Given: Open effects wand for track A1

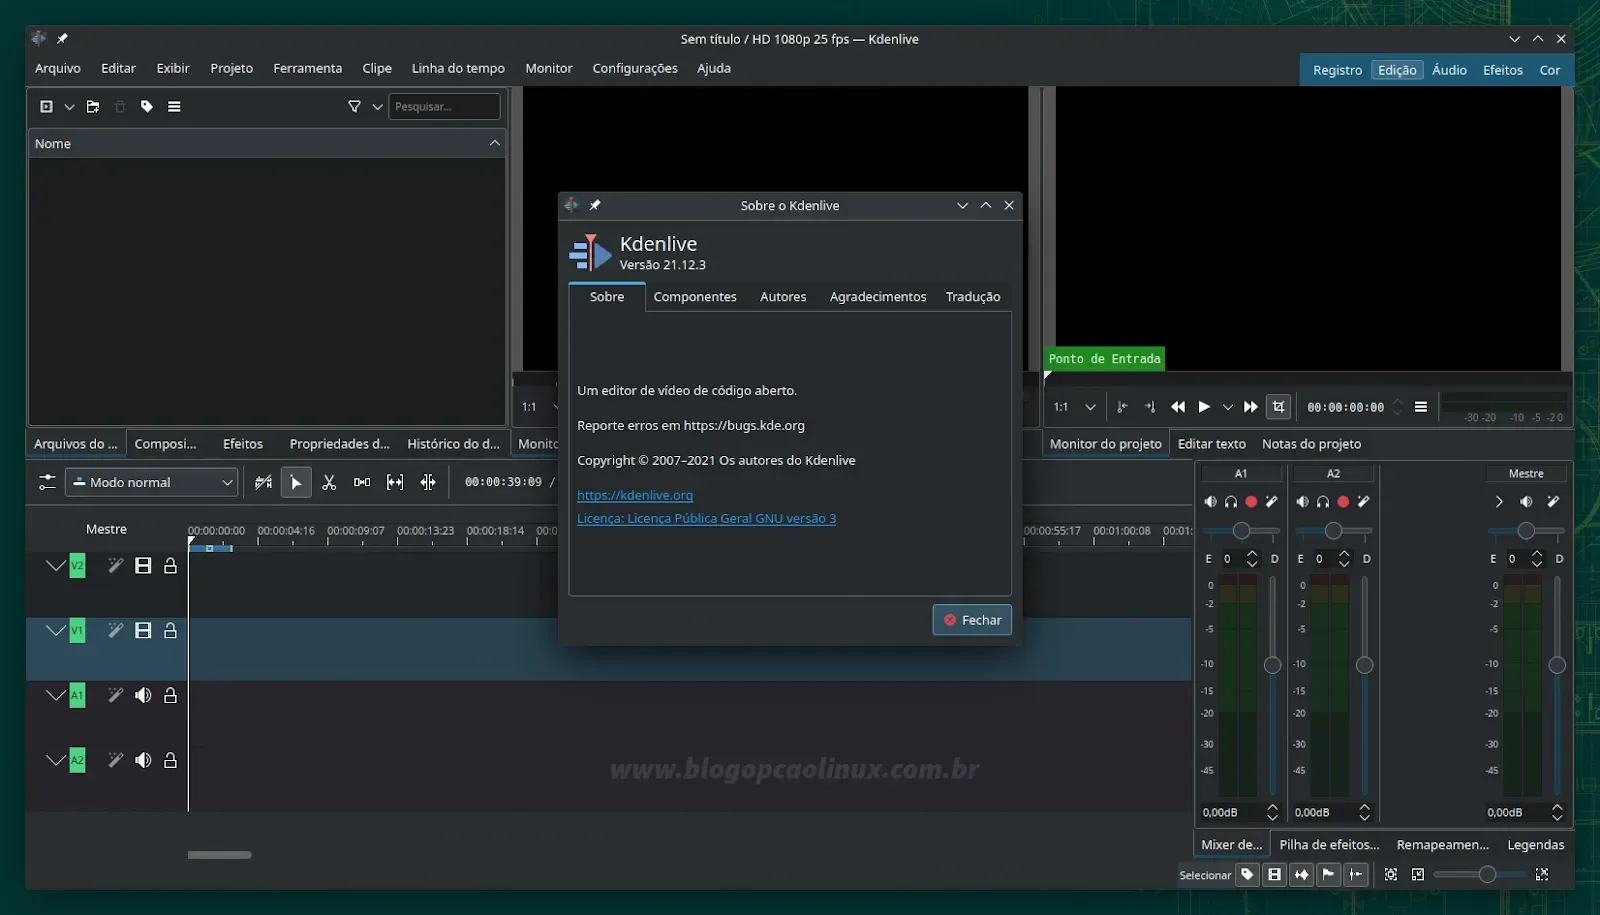Looking at the screenshot, I should tap(116, 695).
